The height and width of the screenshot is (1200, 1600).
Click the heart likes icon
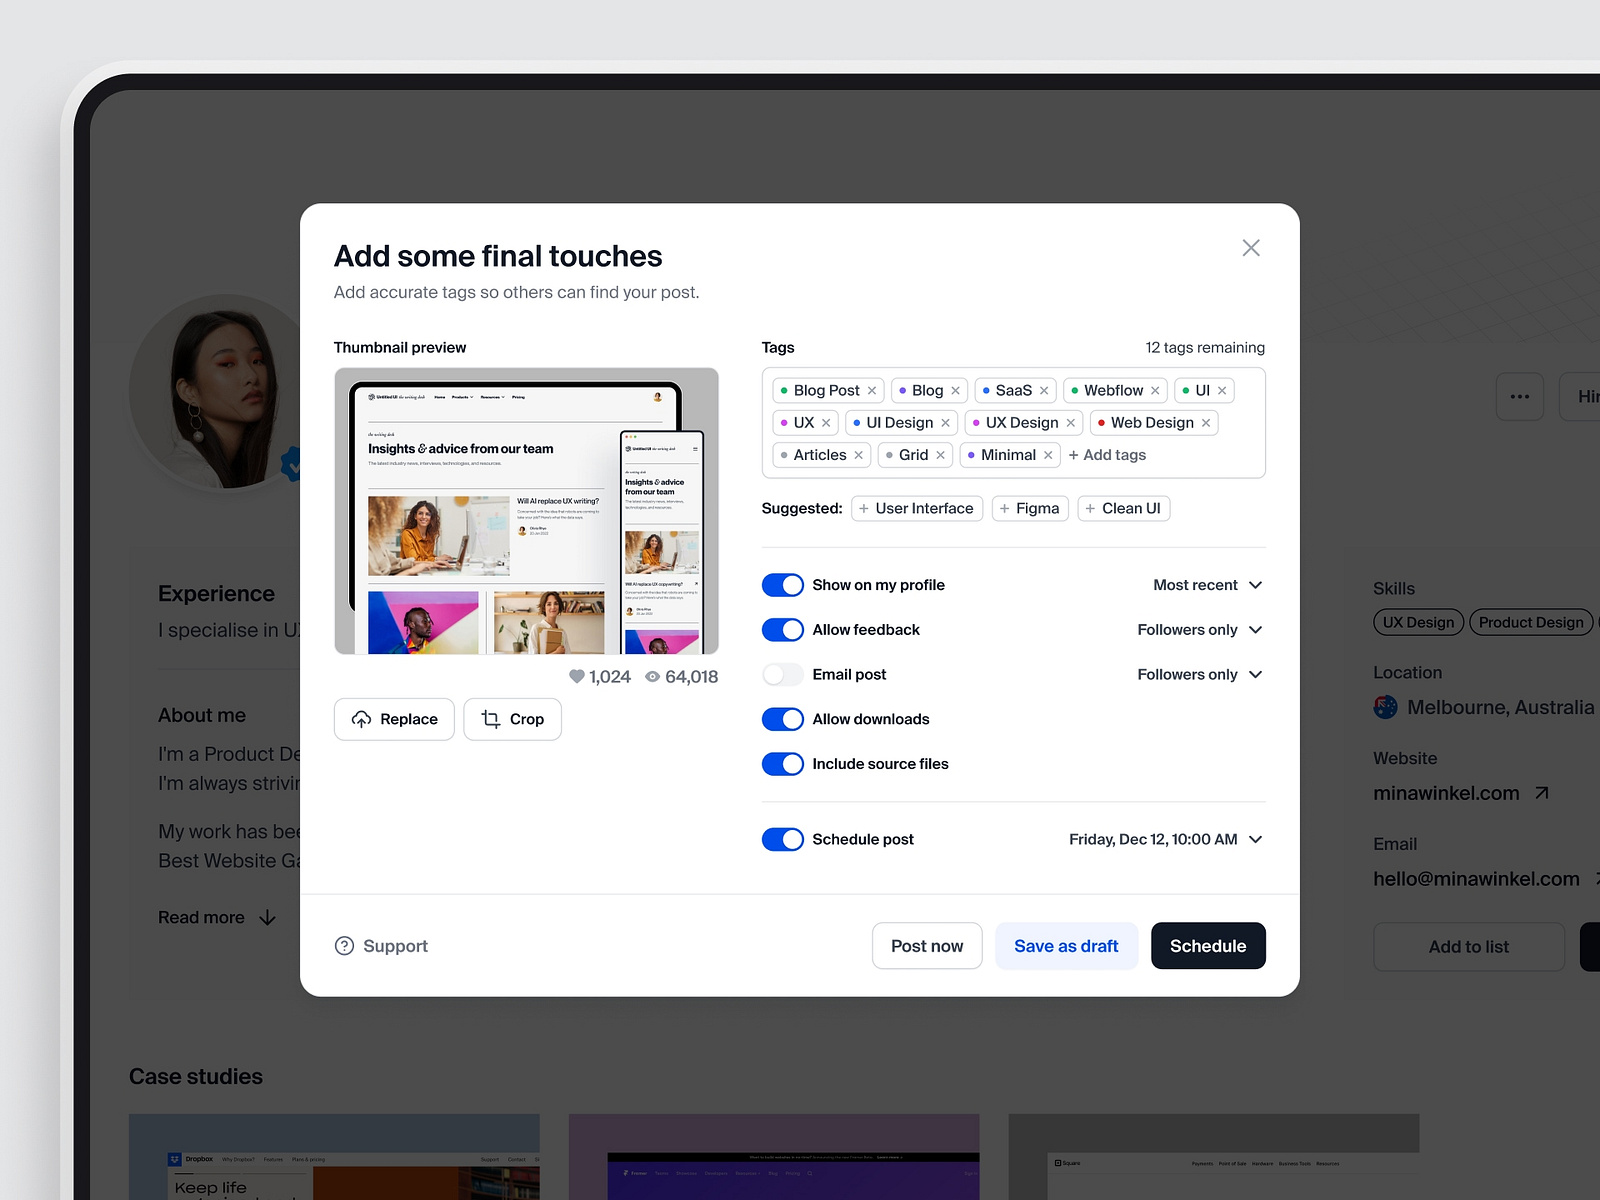click(x=577, y=677)
